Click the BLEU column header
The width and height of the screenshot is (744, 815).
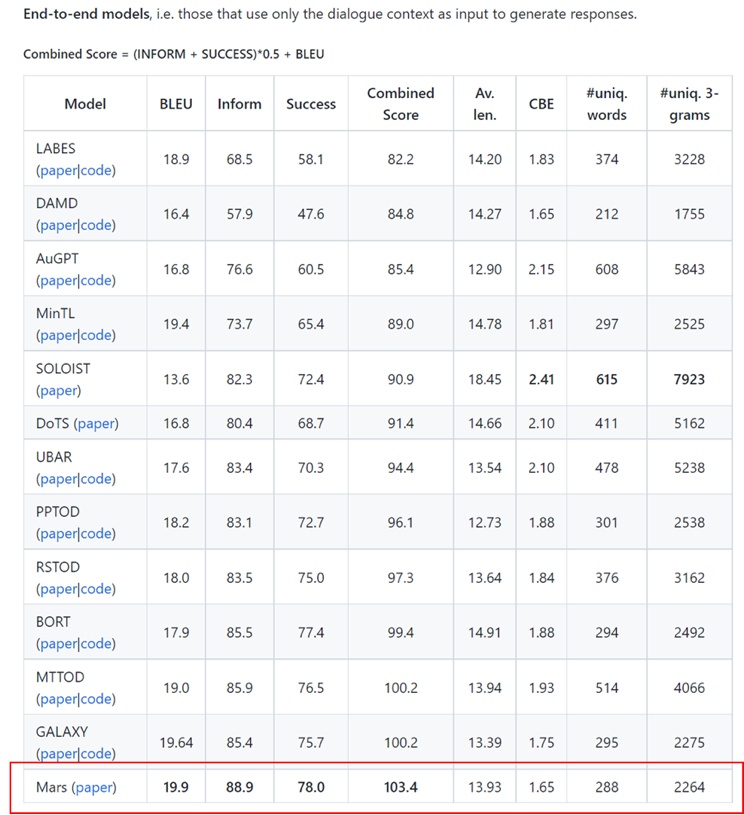click(x=176, y=104)
